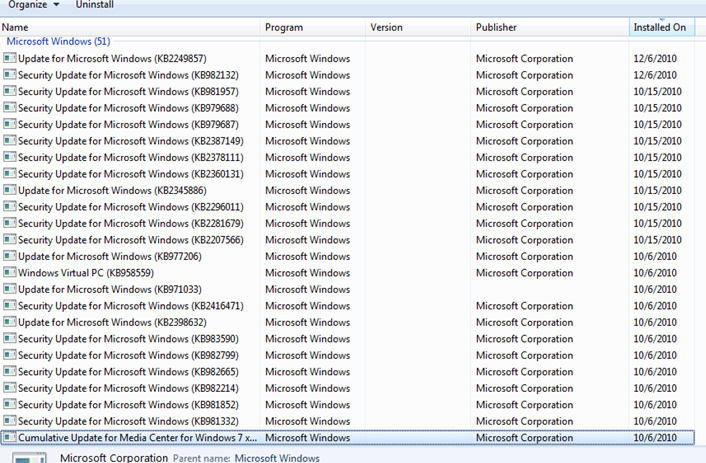The height and width of the screenshot is (463, 706).
Task: Select Security Update (KB982132) name text
Action: coord(128,75)
